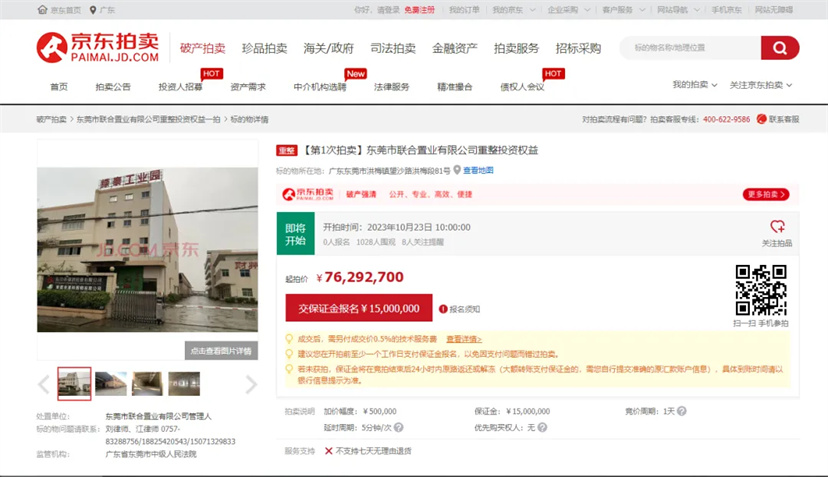Open the 首页 sub-navigation item
The image size is (828, 477).
click(59, 87)
